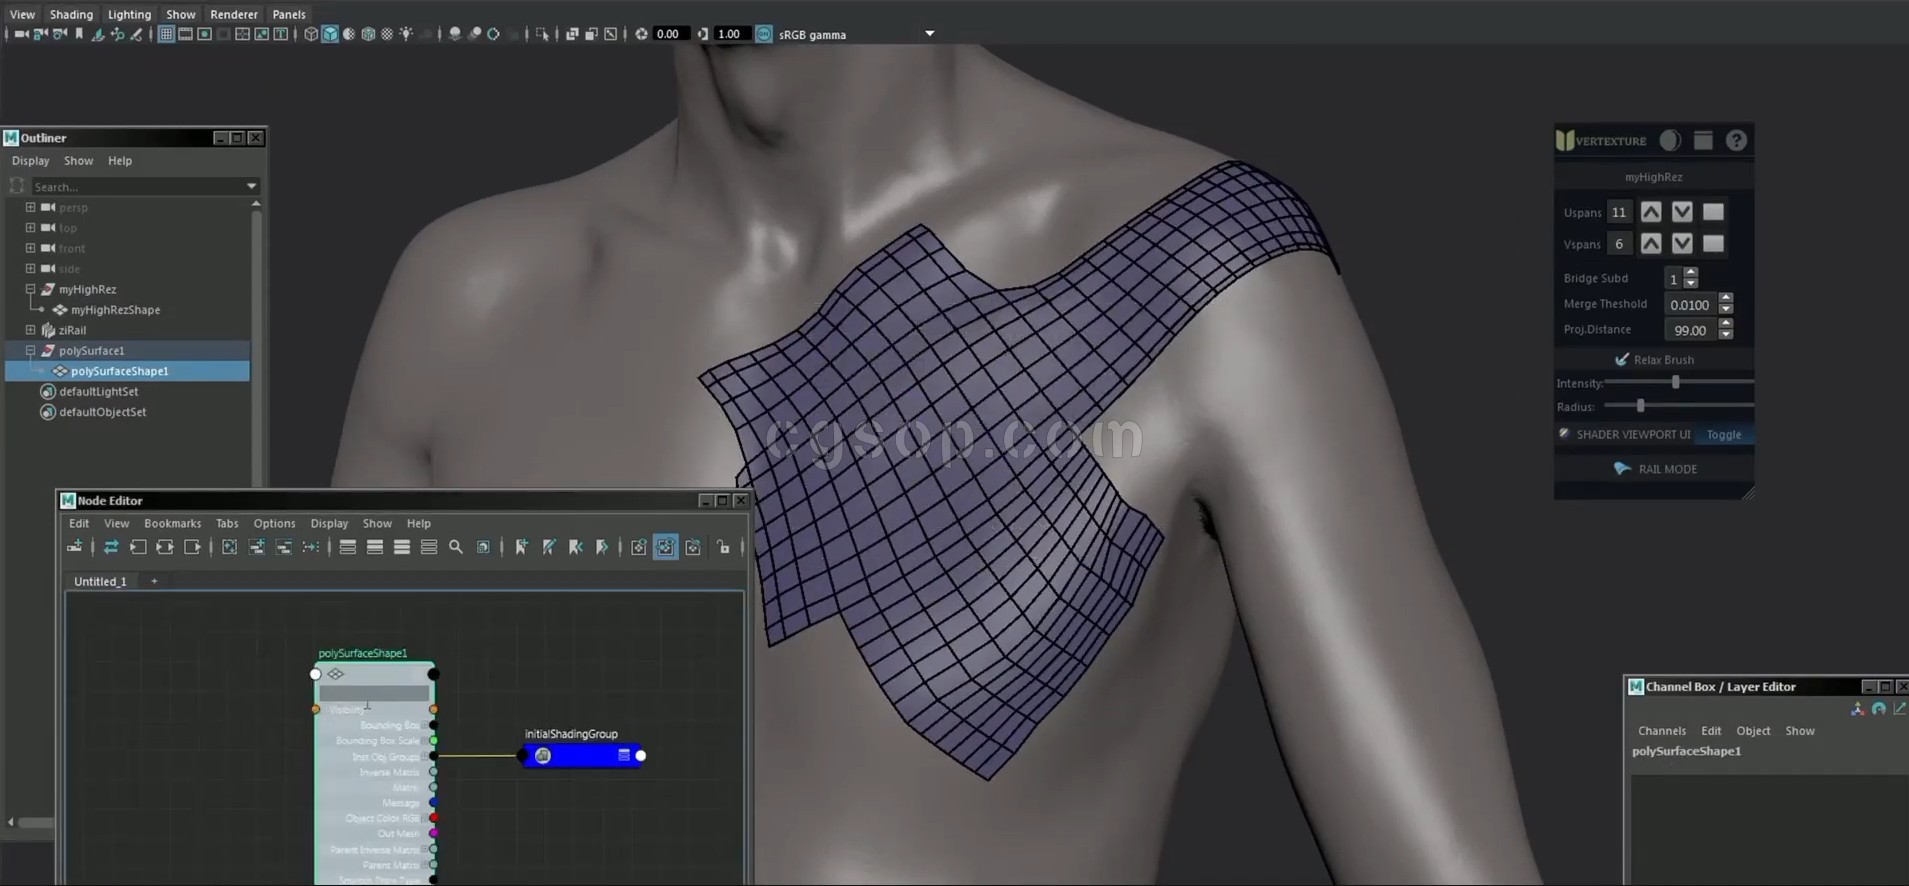Select polySurfaceShape1 in the Outliner
1909x886 pixels.
click(x=119, y=371)
